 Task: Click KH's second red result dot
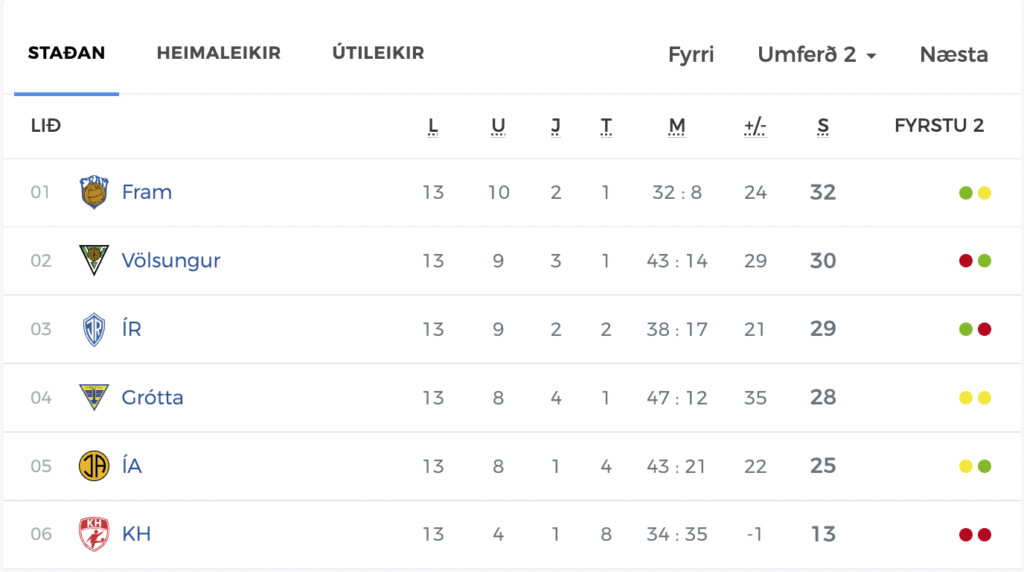985,535
